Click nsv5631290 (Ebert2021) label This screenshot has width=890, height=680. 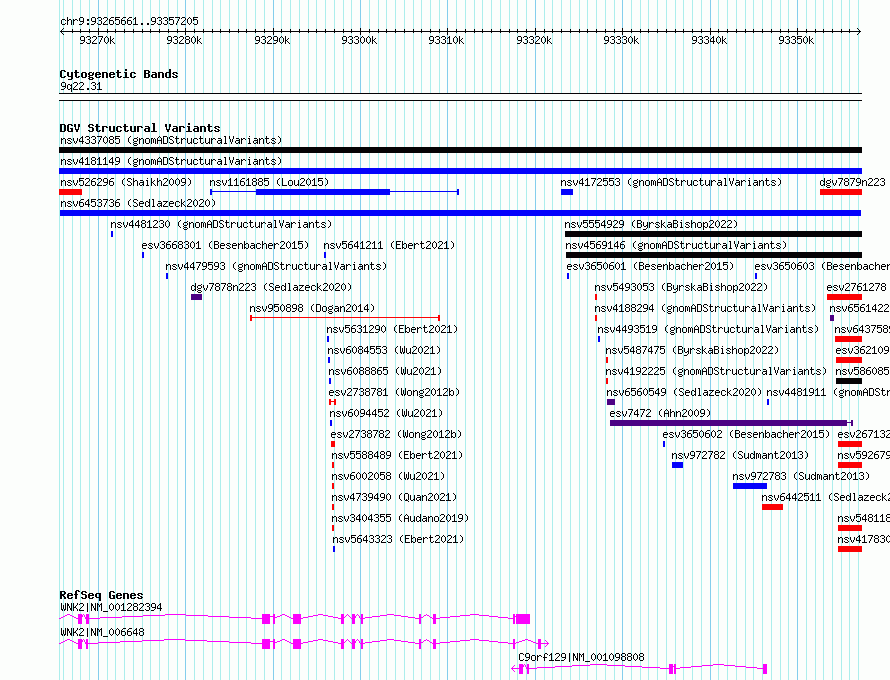(x=392, y=329)
